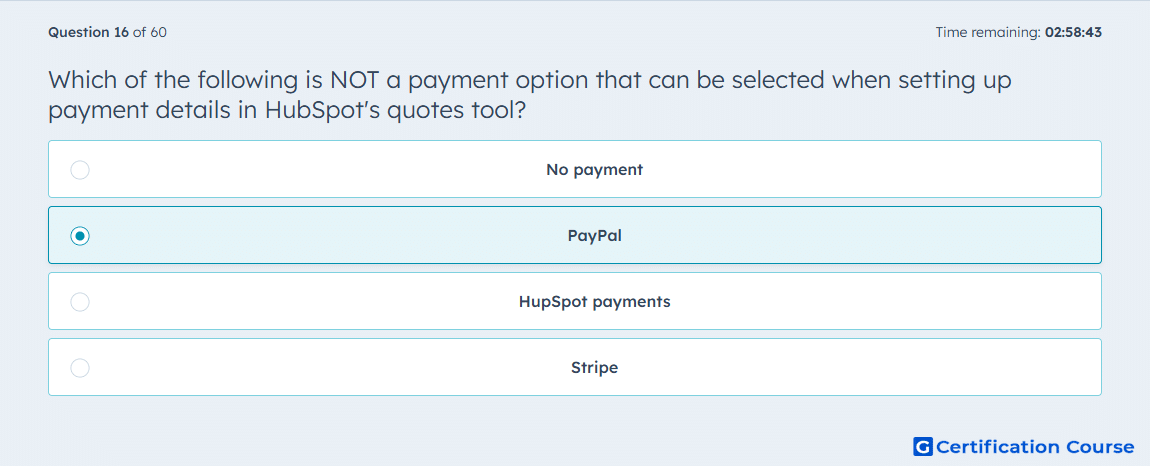Click the 02:58:43 countdown timer
This screenshot has height=466, width=1150.
tap(1072, 32)
